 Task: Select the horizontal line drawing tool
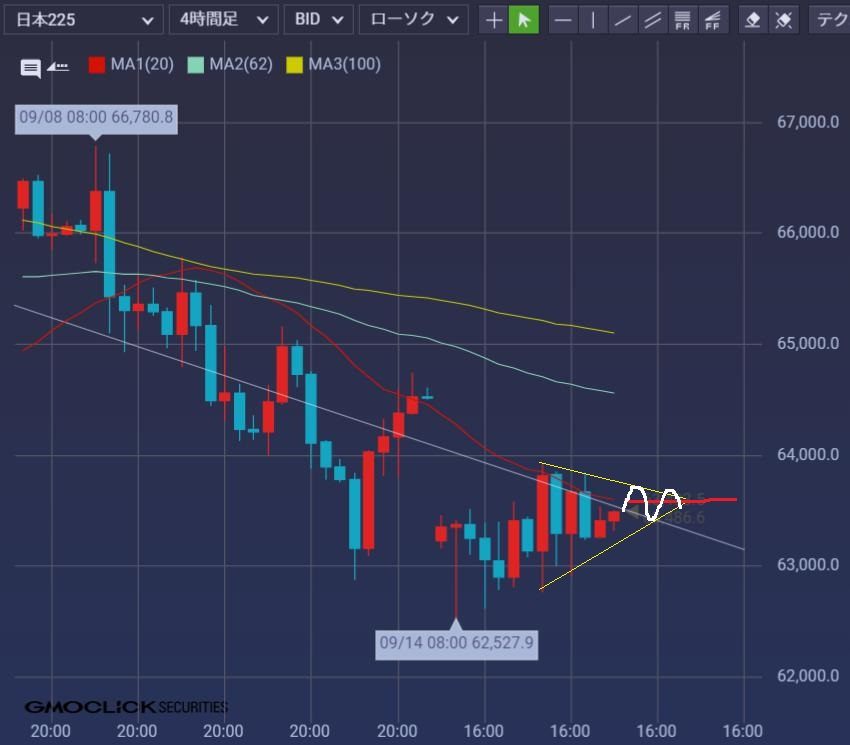pyautogui.click(x=564, y=21)
